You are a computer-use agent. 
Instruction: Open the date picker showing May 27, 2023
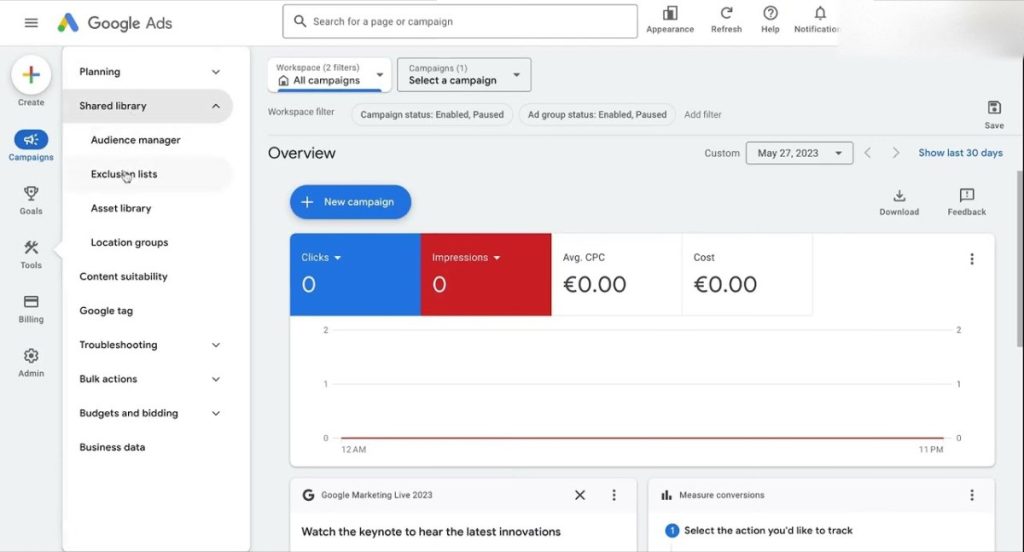click(799, 153)
